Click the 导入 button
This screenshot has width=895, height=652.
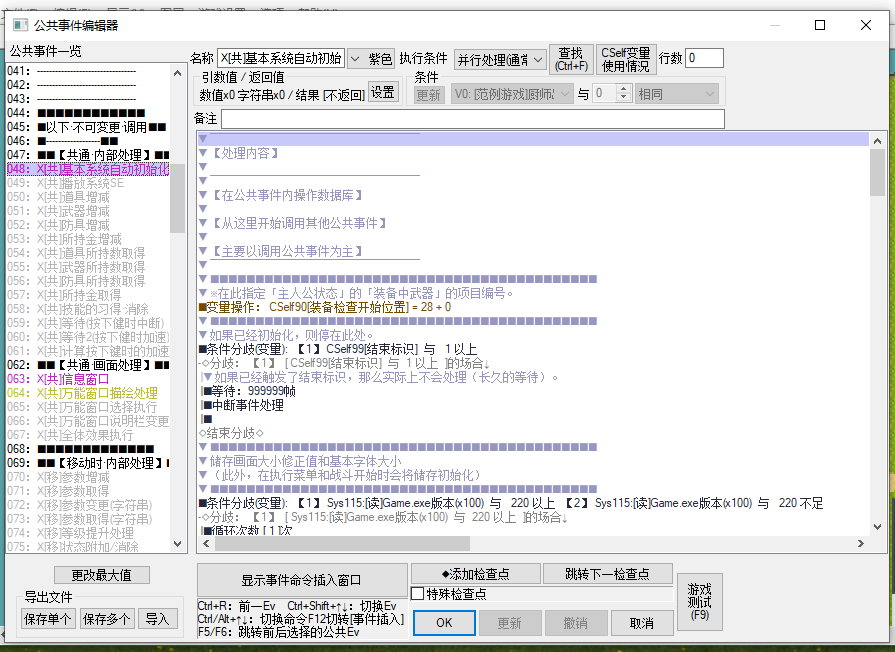pos(157,619)
